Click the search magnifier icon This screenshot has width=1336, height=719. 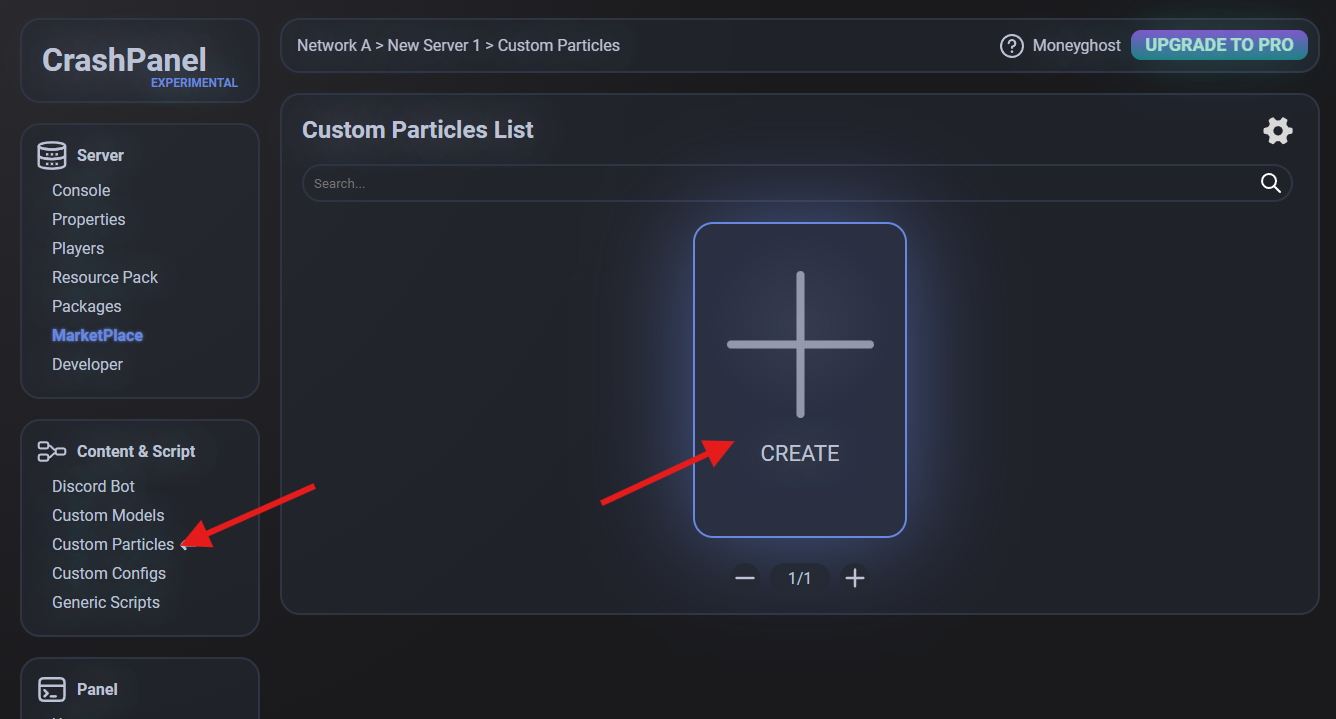1270,183
